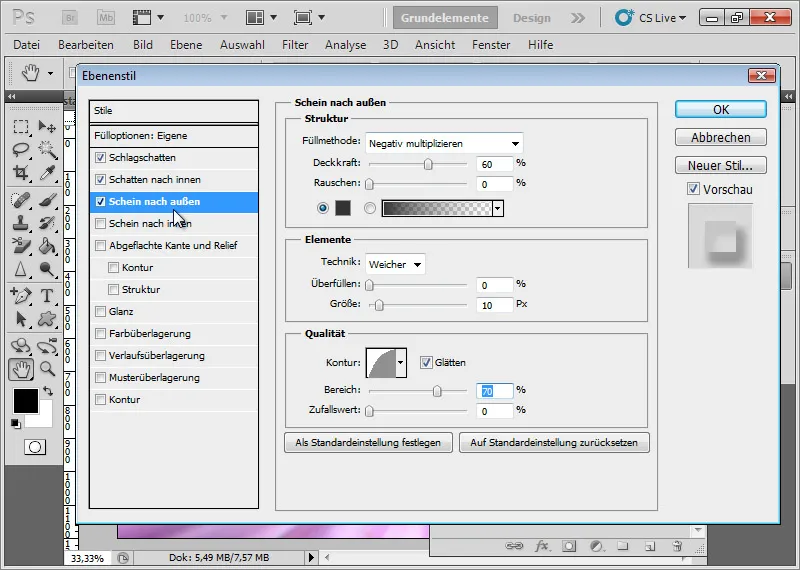Select the Healing Brush tool
This screenshot has height=570, width=800.
[x=21, y=200]
